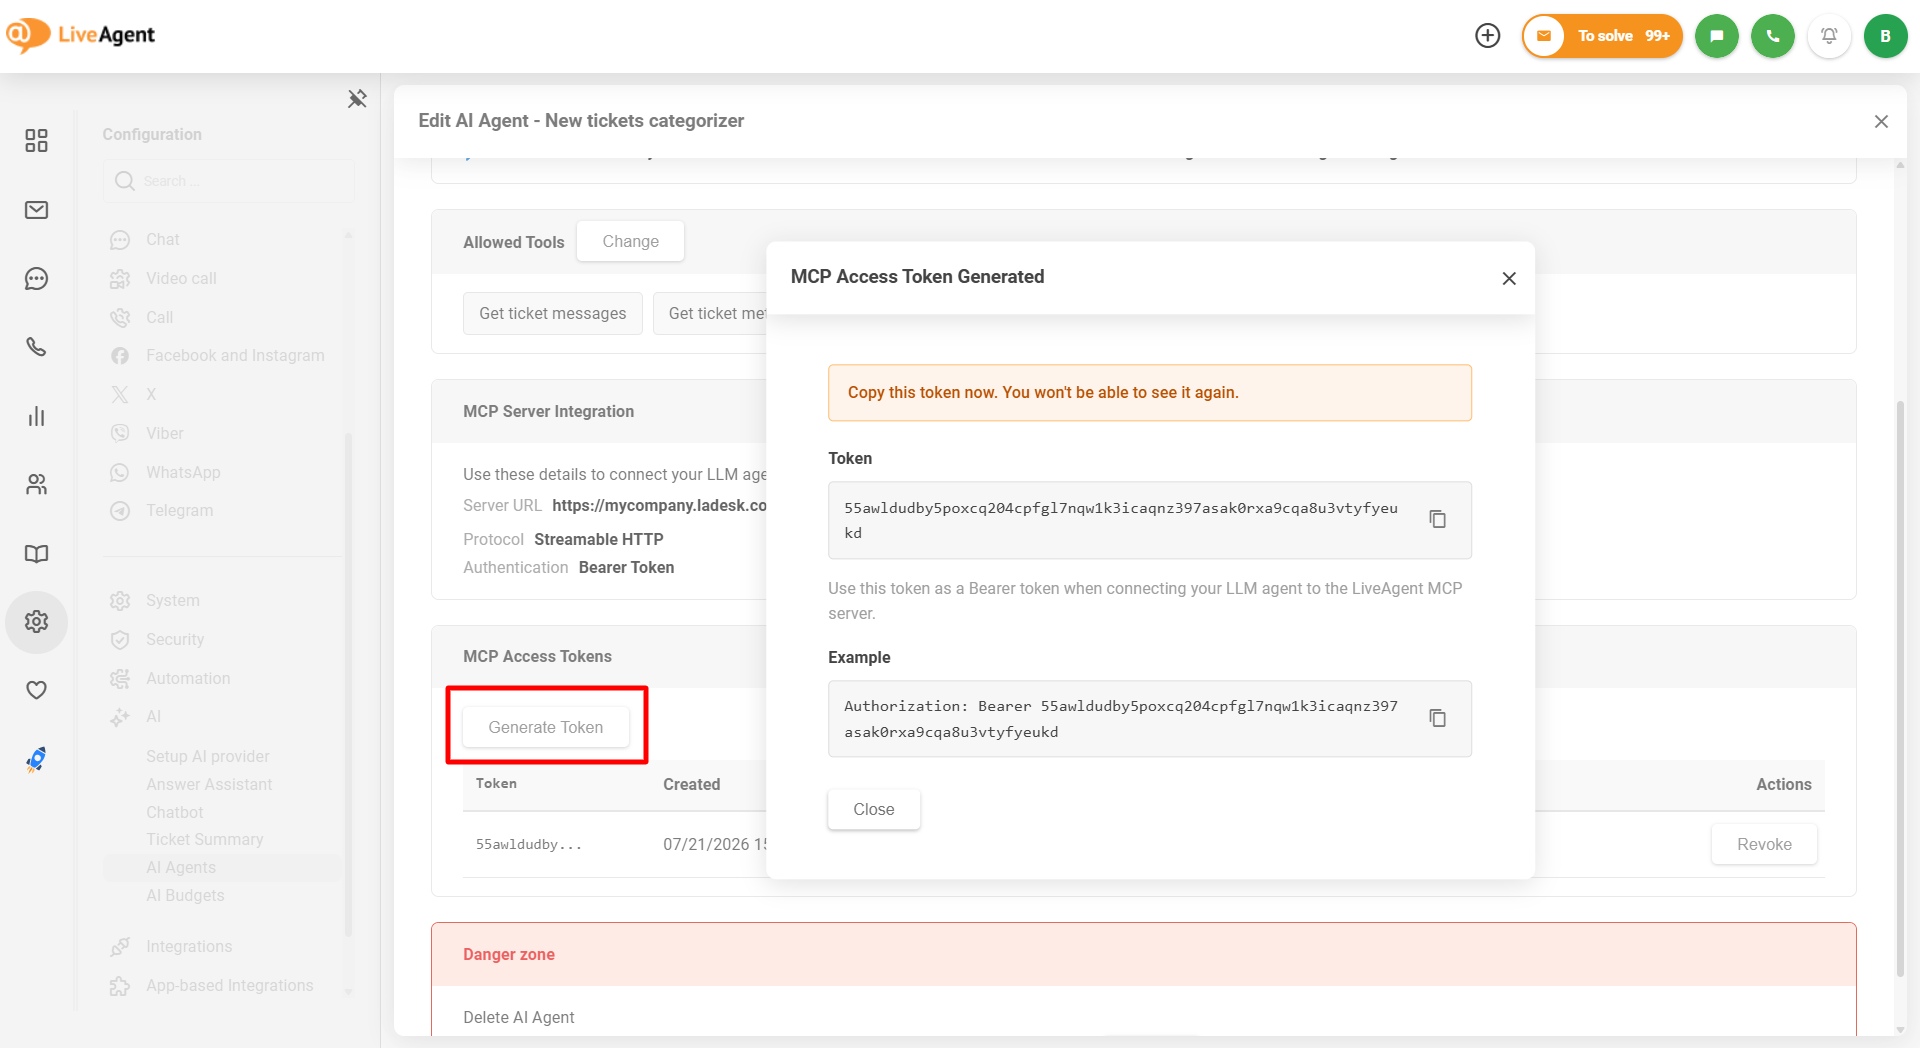Click the Close button in token dialog
This screenshot has height=1048, width=1920.
874,809
